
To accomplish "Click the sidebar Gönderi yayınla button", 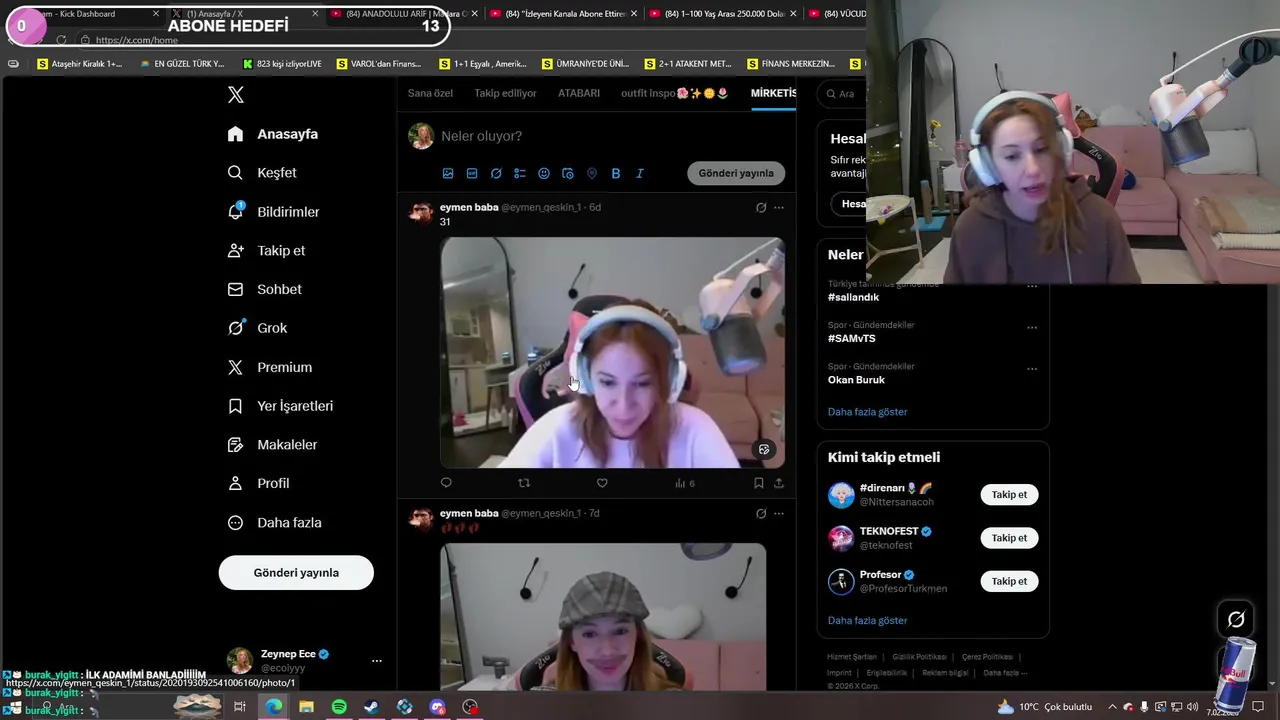I will tap(296, 573).
